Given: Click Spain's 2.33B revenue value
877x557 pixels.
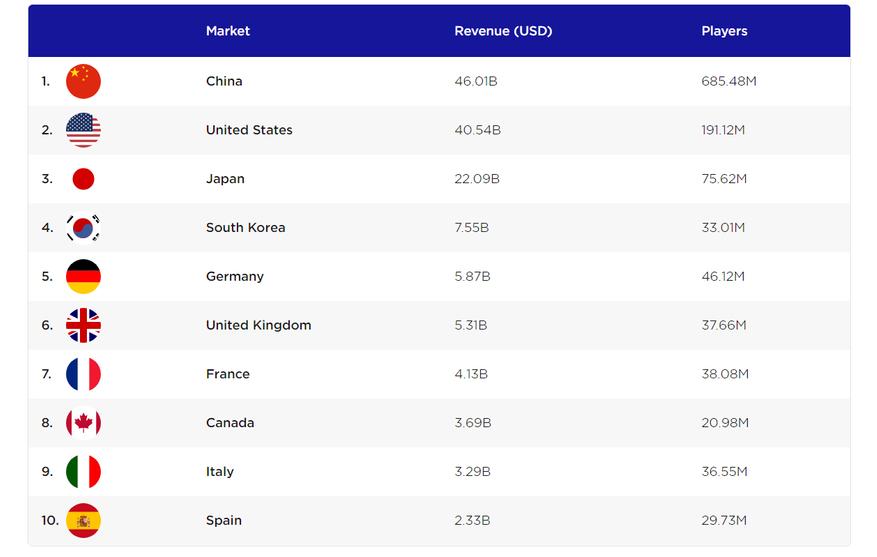Looking at the screenshot, I should pyautogui.click(x=472, y=520).
